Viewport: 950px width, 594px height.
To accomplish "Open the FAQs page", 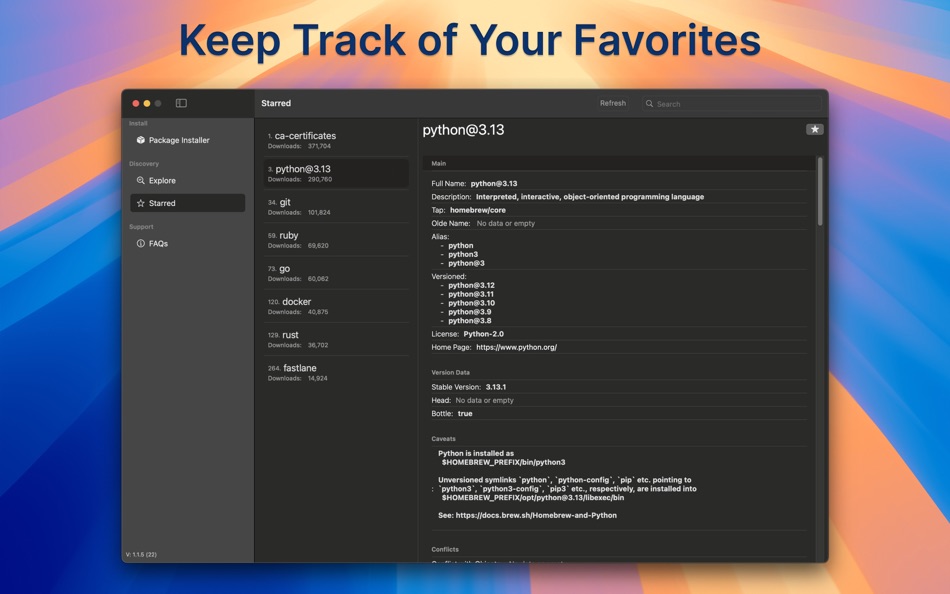I will pos(188,244).
